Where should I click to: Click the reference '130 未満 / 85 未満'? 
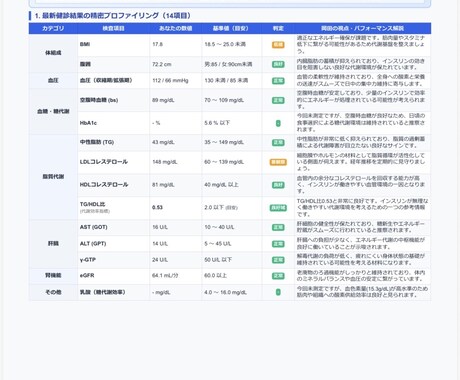[226, 80]
